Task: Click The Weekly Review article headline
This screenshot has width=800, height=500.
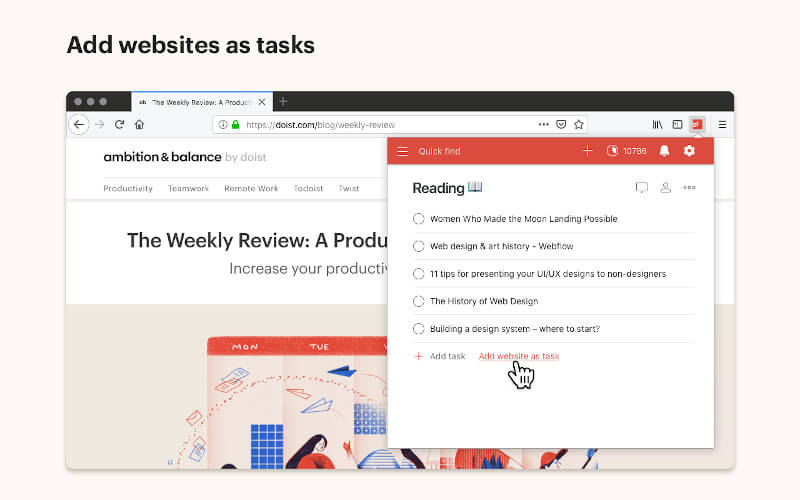Action: pyautogui.click(x=257, y=240)
